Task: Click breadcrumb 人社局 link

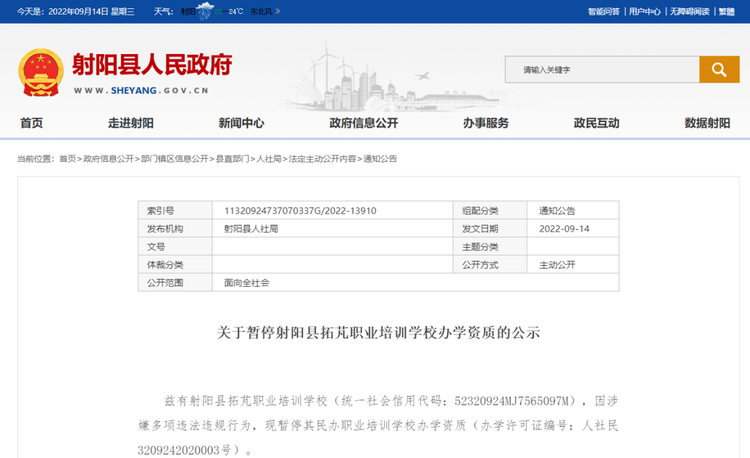Action: 269,159
